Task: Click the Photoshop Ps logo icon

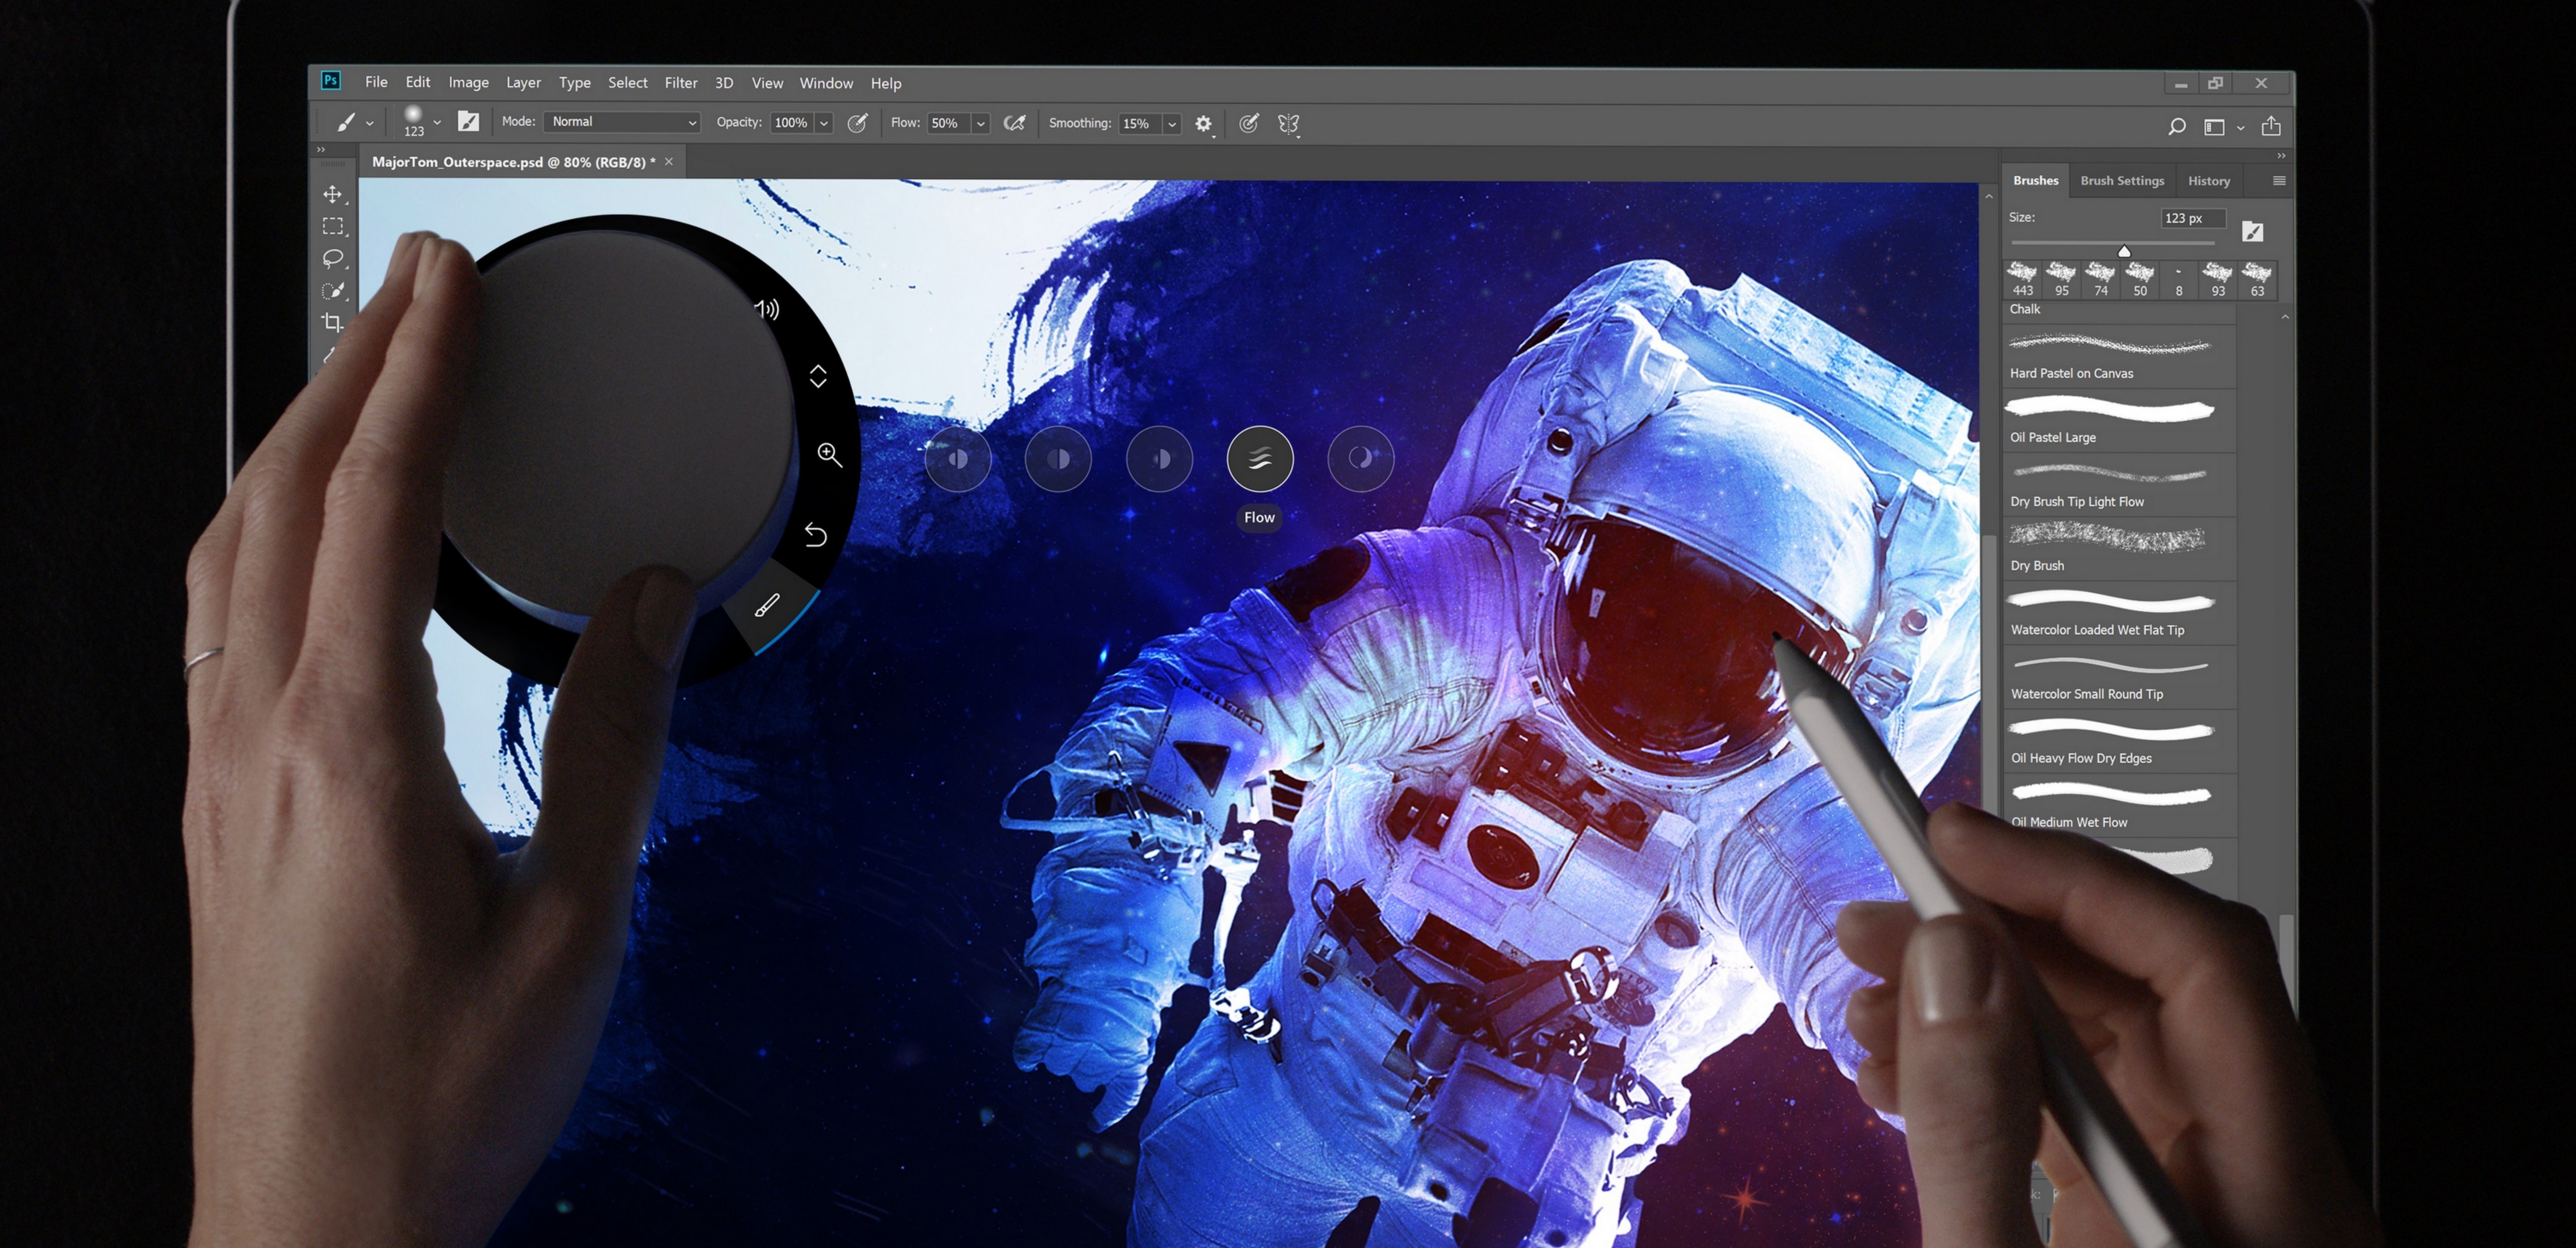Action: point(331,81)
